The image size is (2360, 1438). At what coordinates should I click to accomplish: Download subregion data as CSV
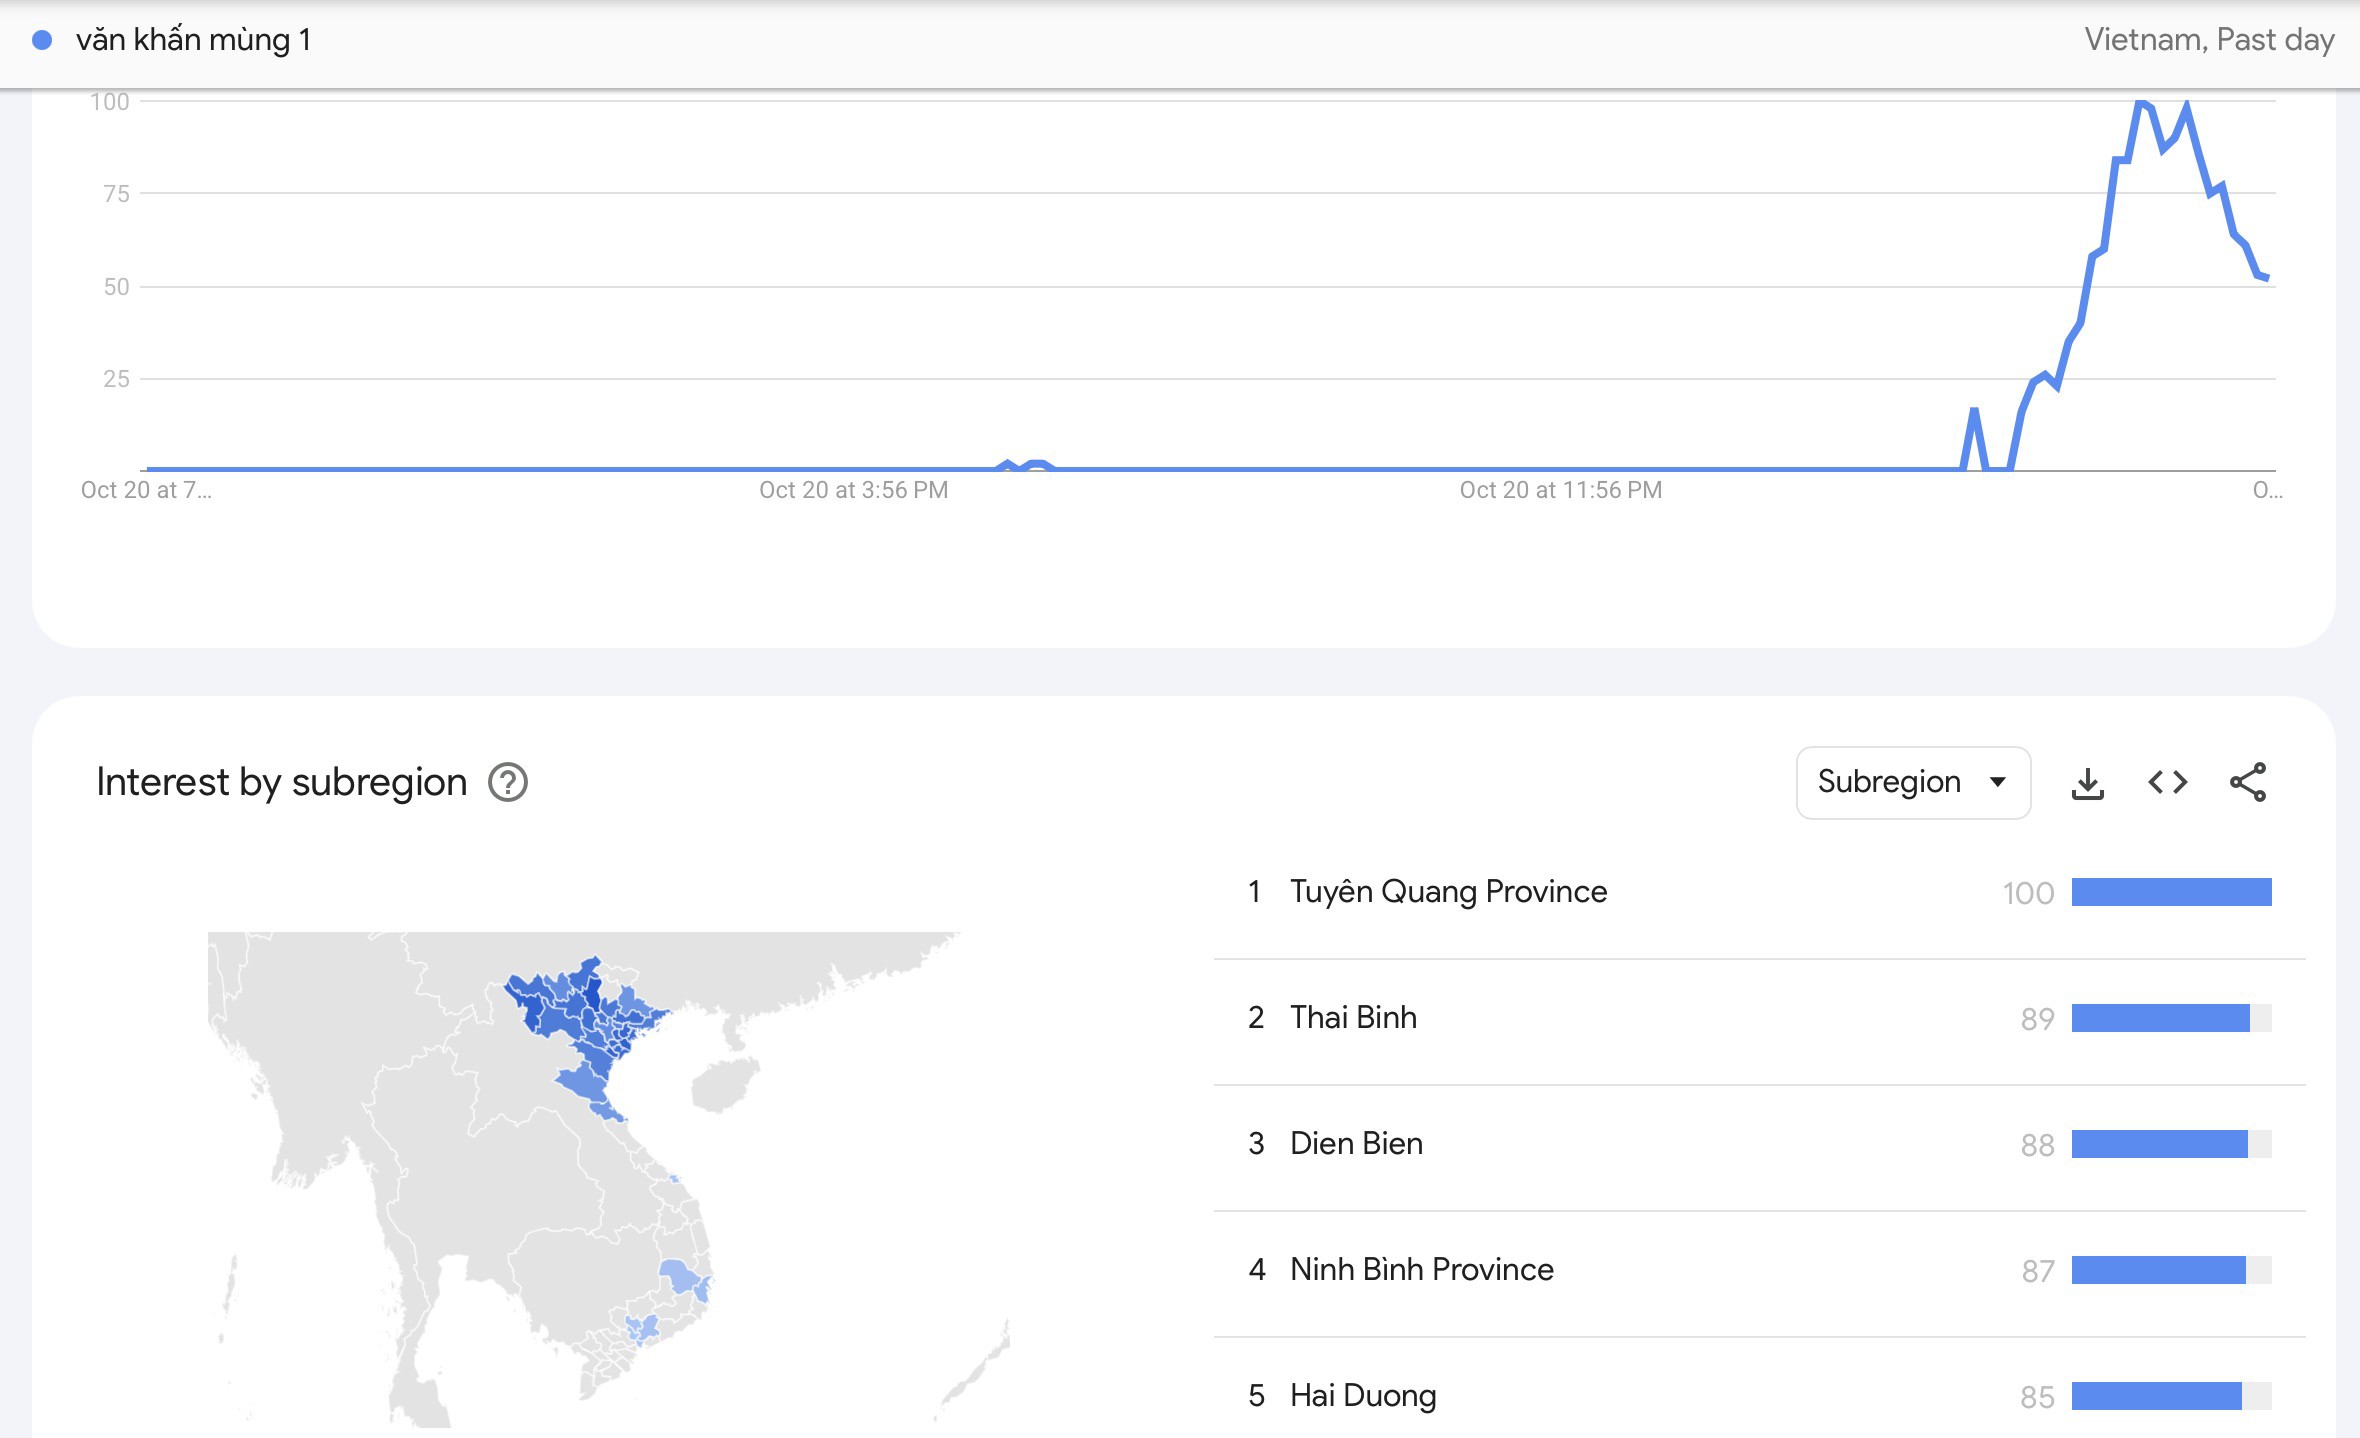(x=2087, y=783)
